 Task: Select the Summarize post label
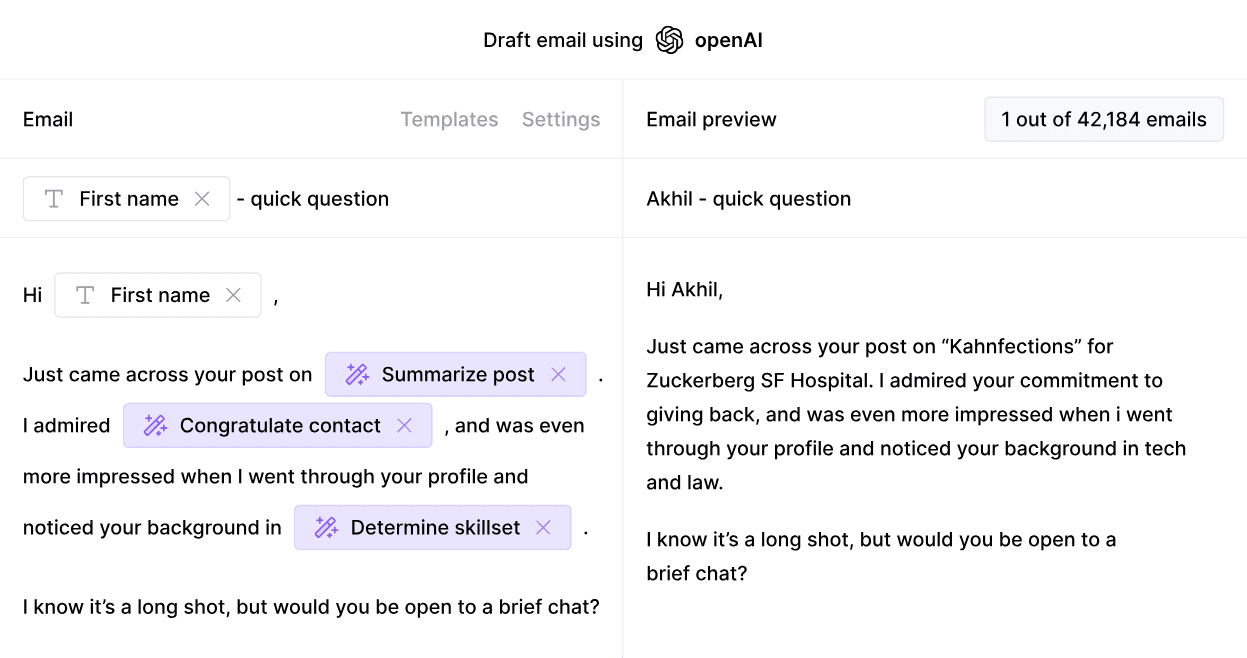[x=458, y=375]
